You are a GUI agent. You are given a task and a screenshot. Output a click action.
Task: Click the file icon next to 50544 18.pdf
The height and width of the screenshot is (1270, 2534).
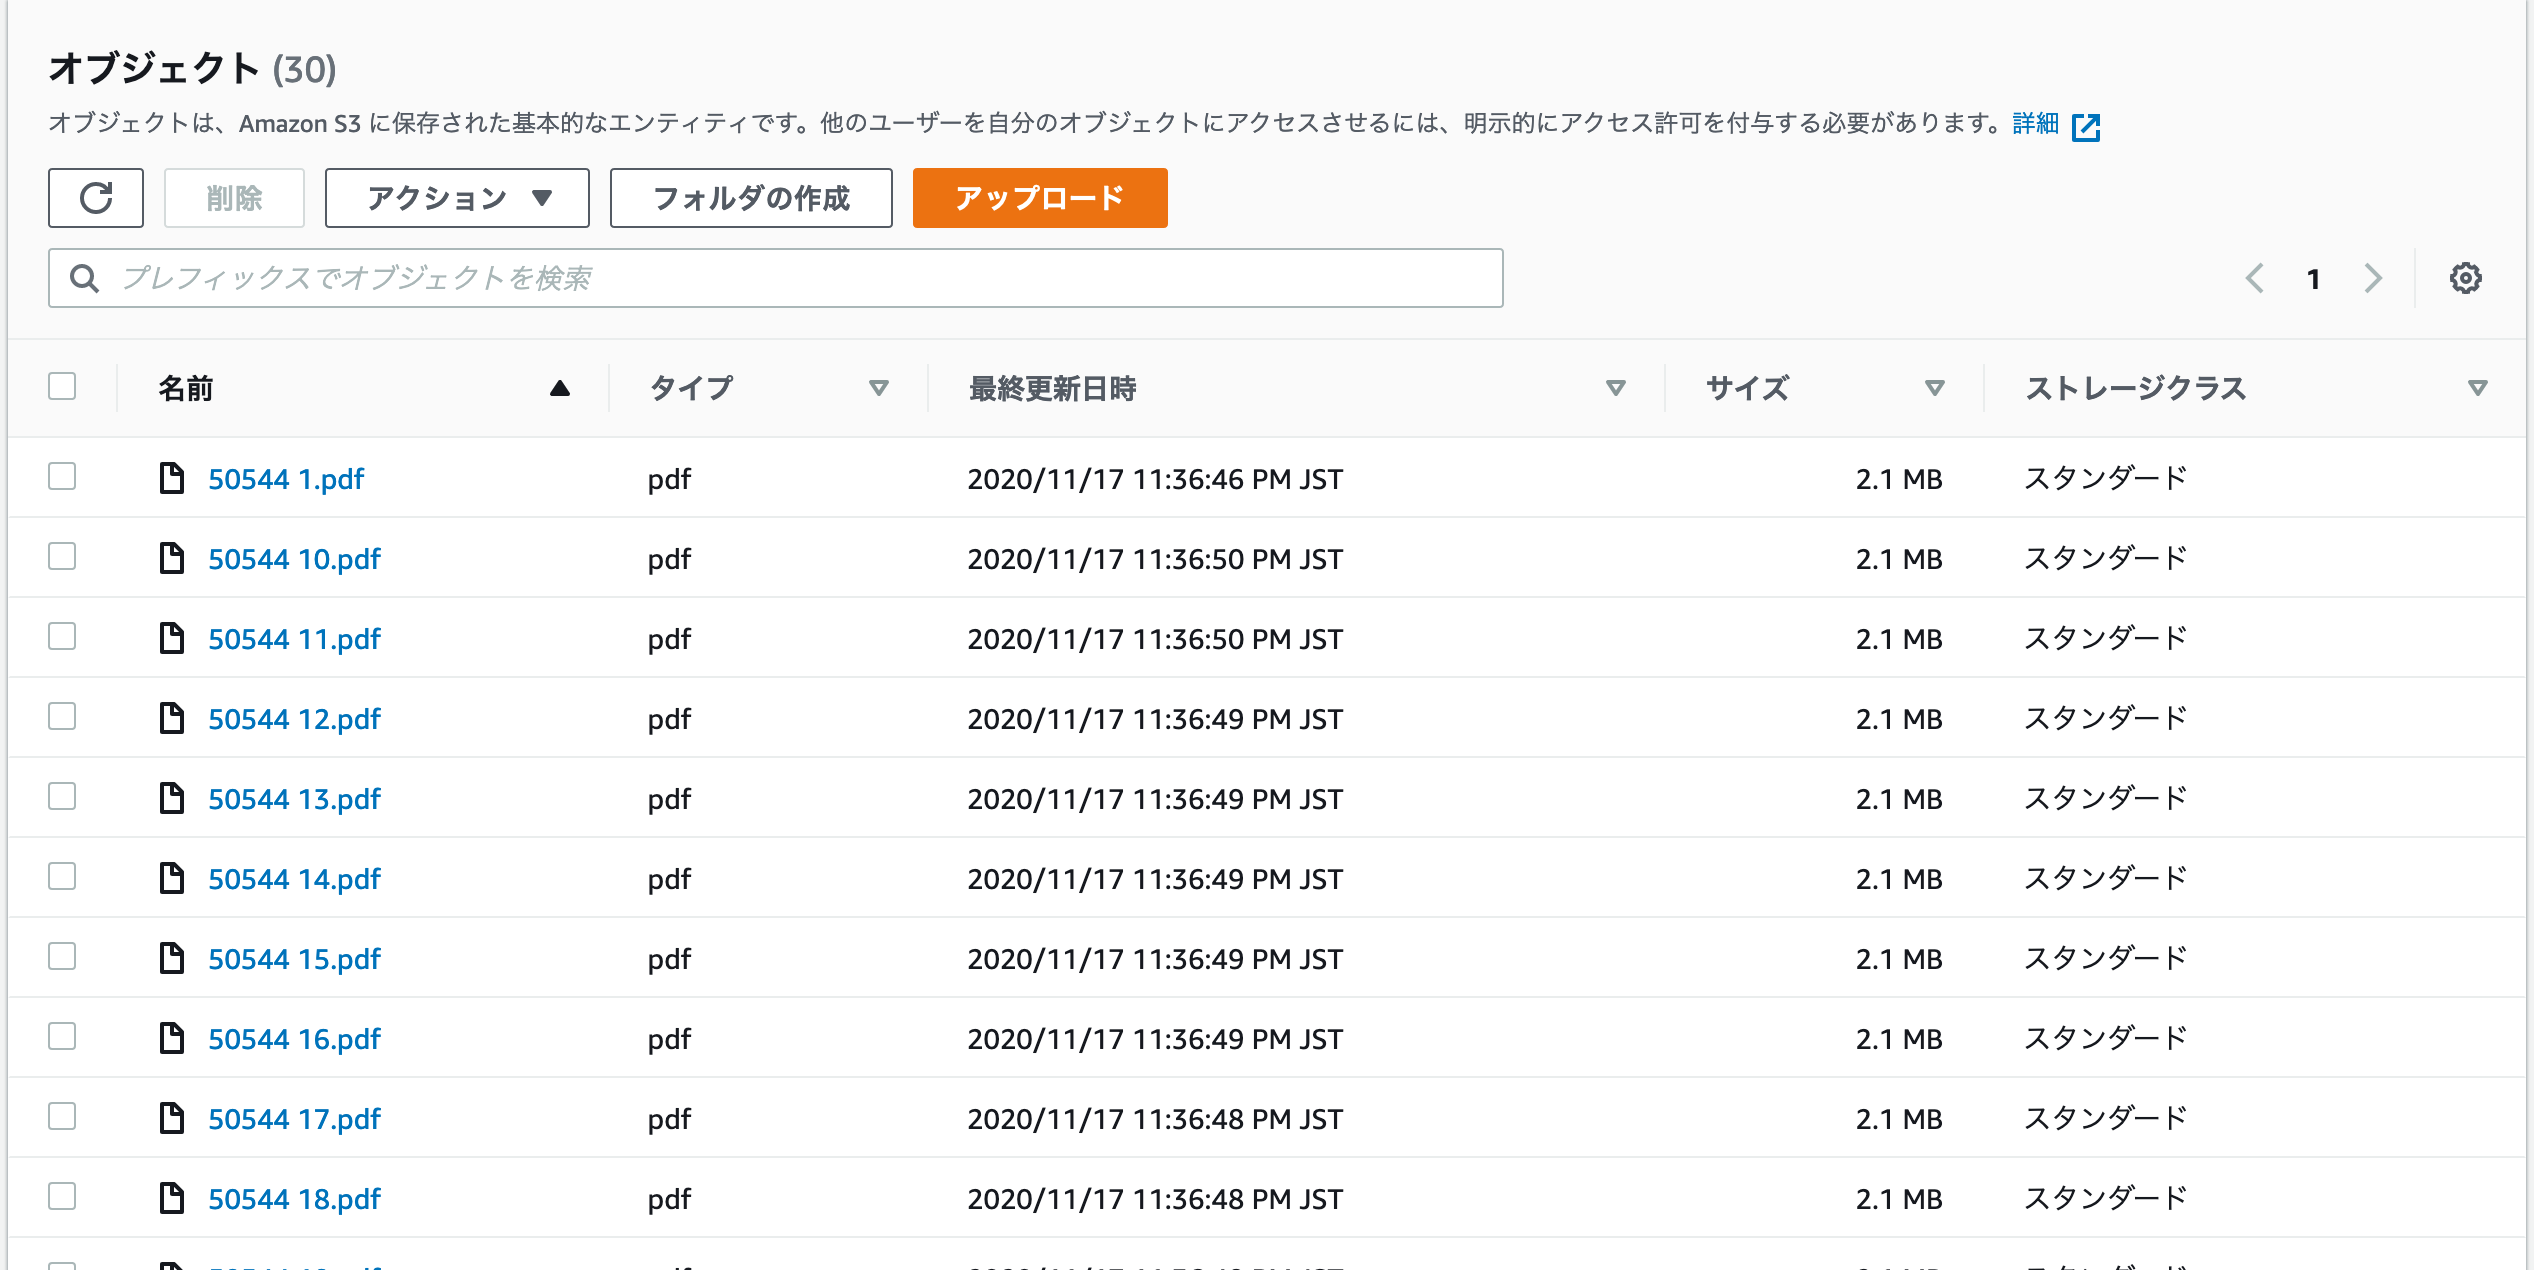tap(175, 1198)
